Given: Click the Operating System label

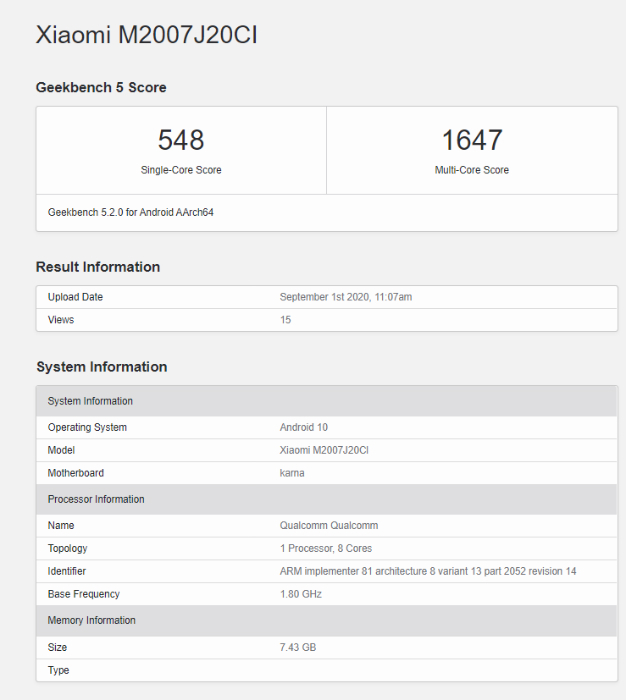Looking at the screenshot, I should tap(87, 427).
